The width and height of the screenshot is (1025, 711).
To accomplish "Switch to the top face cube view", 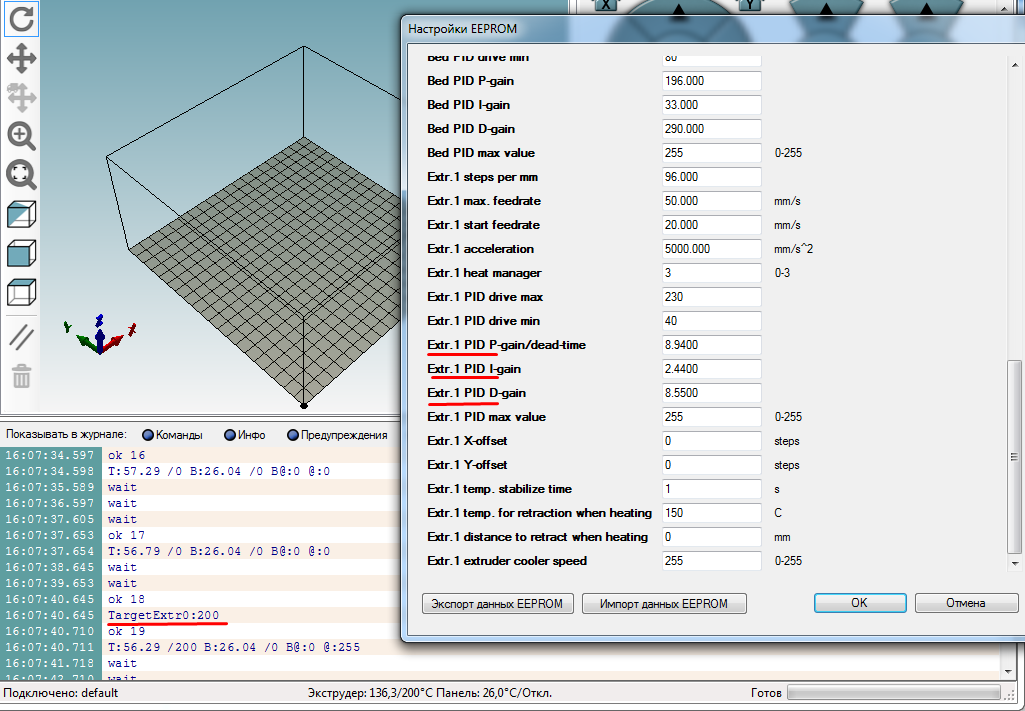I will point(21,292).
